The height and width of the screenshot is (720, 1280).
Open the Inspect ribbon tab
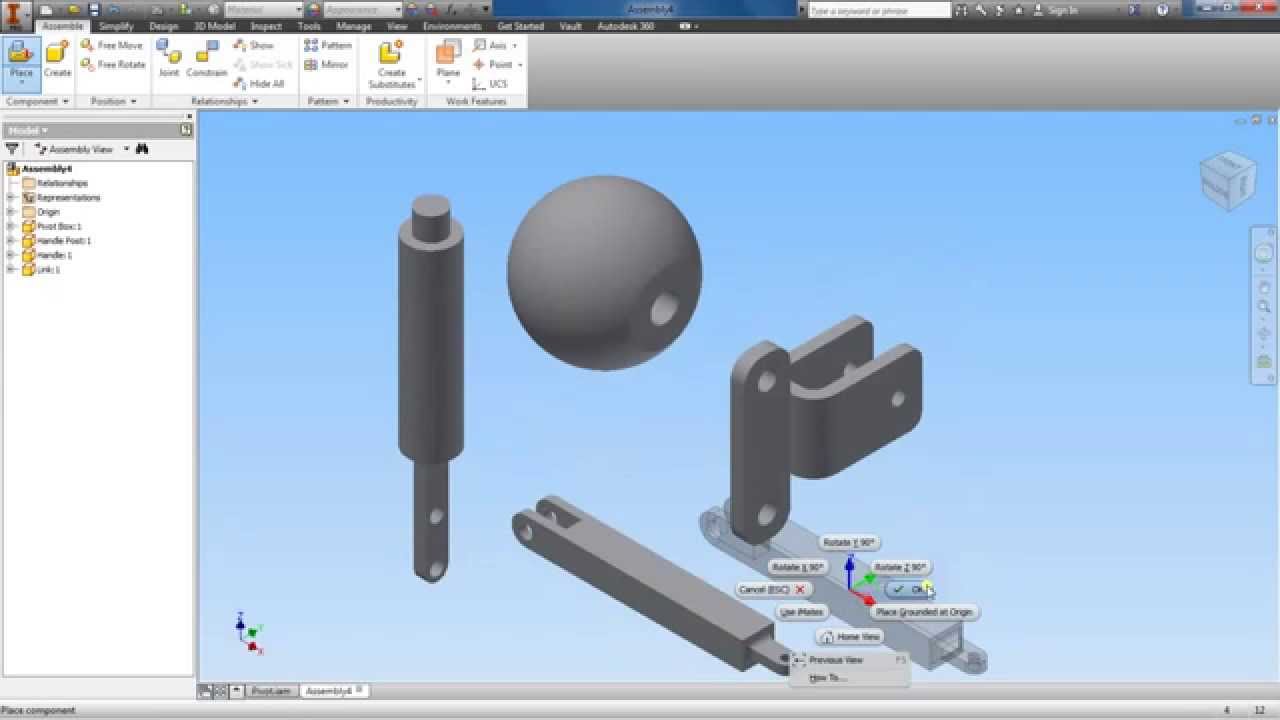266,26
